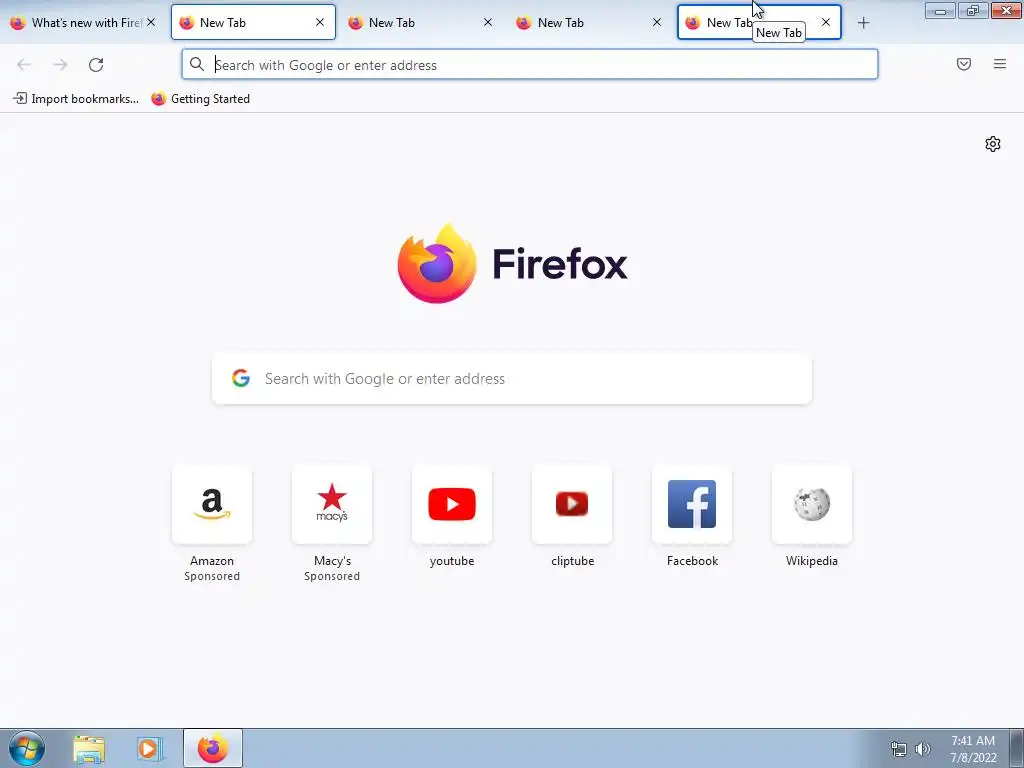The height and width of the screenshot is (768, 1024).
Task: Open Windows Explorer from the taskbar
Action: pyautogui.click(x=89, y=749)
